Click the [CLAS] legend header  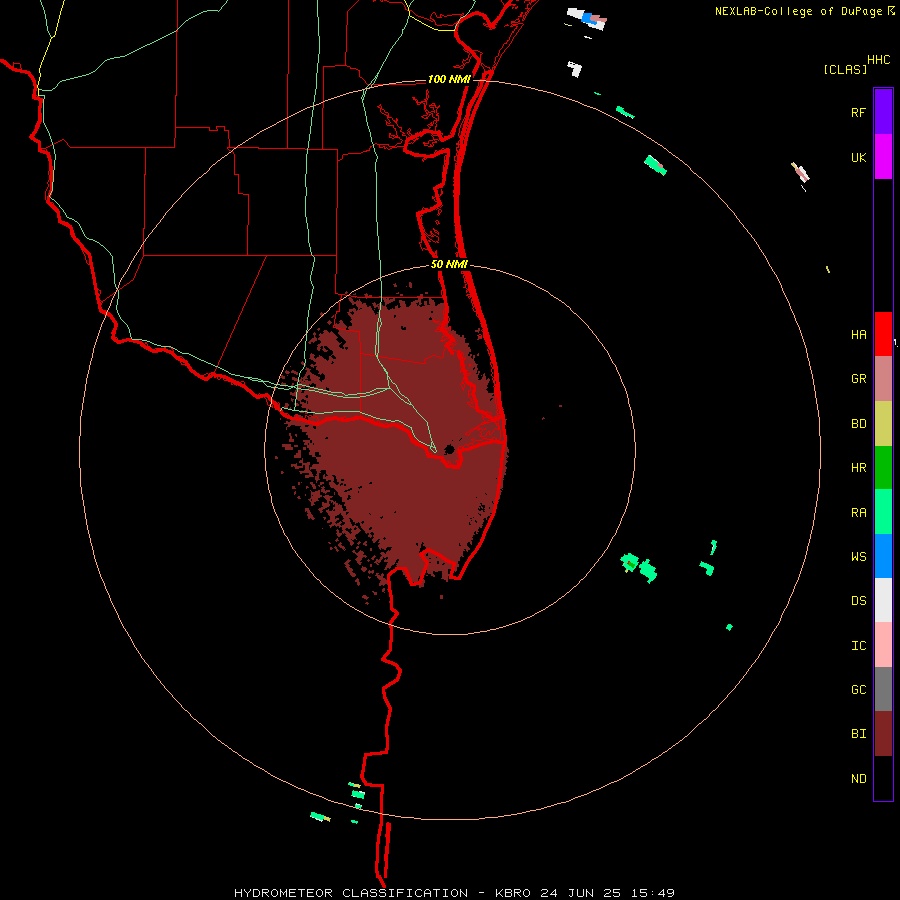pyautogui.click(x=845, y=69)
